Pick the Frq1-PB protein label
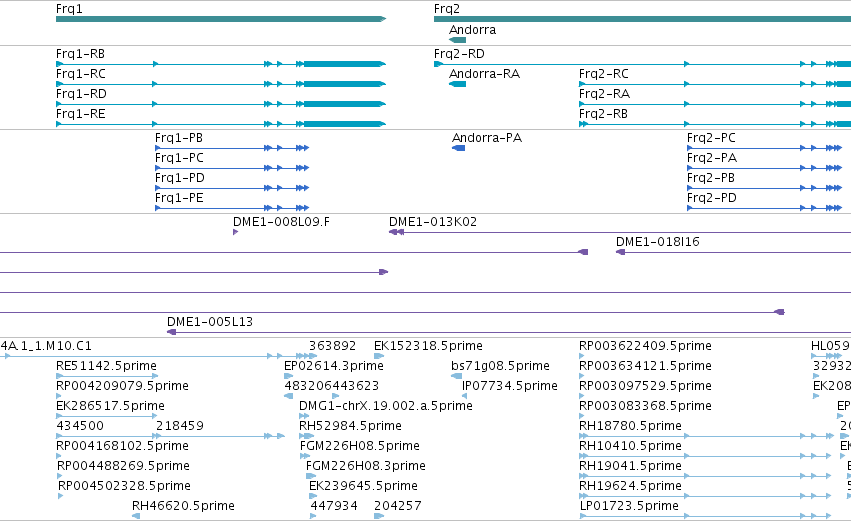 [x=179, y=138]
